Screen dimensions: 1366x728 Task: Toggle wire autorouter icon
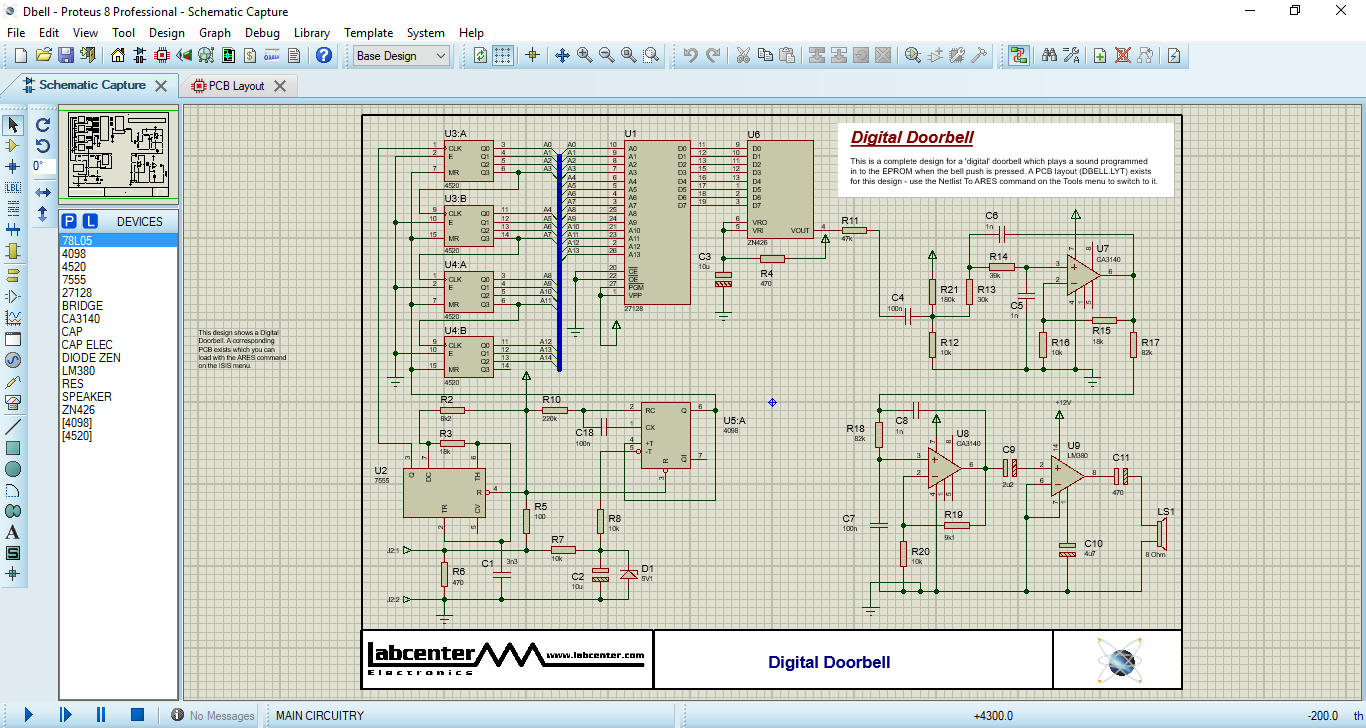pyautogui.click(x=1019, y=56)
